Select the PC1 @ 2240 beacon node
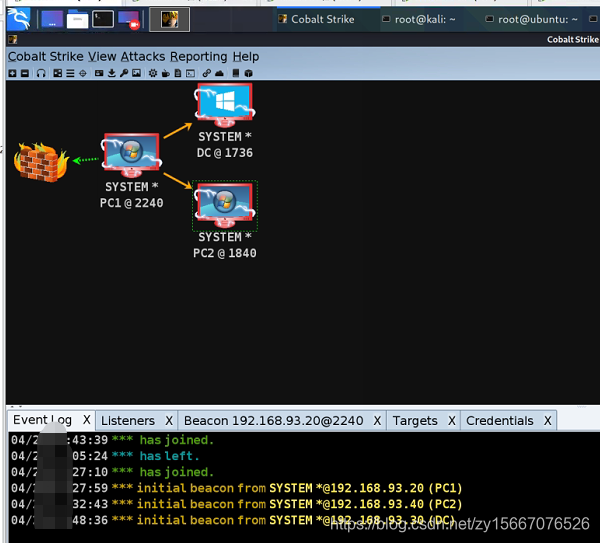Image resolution: width=600 pixels, height=543 pixels. point(131,155)
